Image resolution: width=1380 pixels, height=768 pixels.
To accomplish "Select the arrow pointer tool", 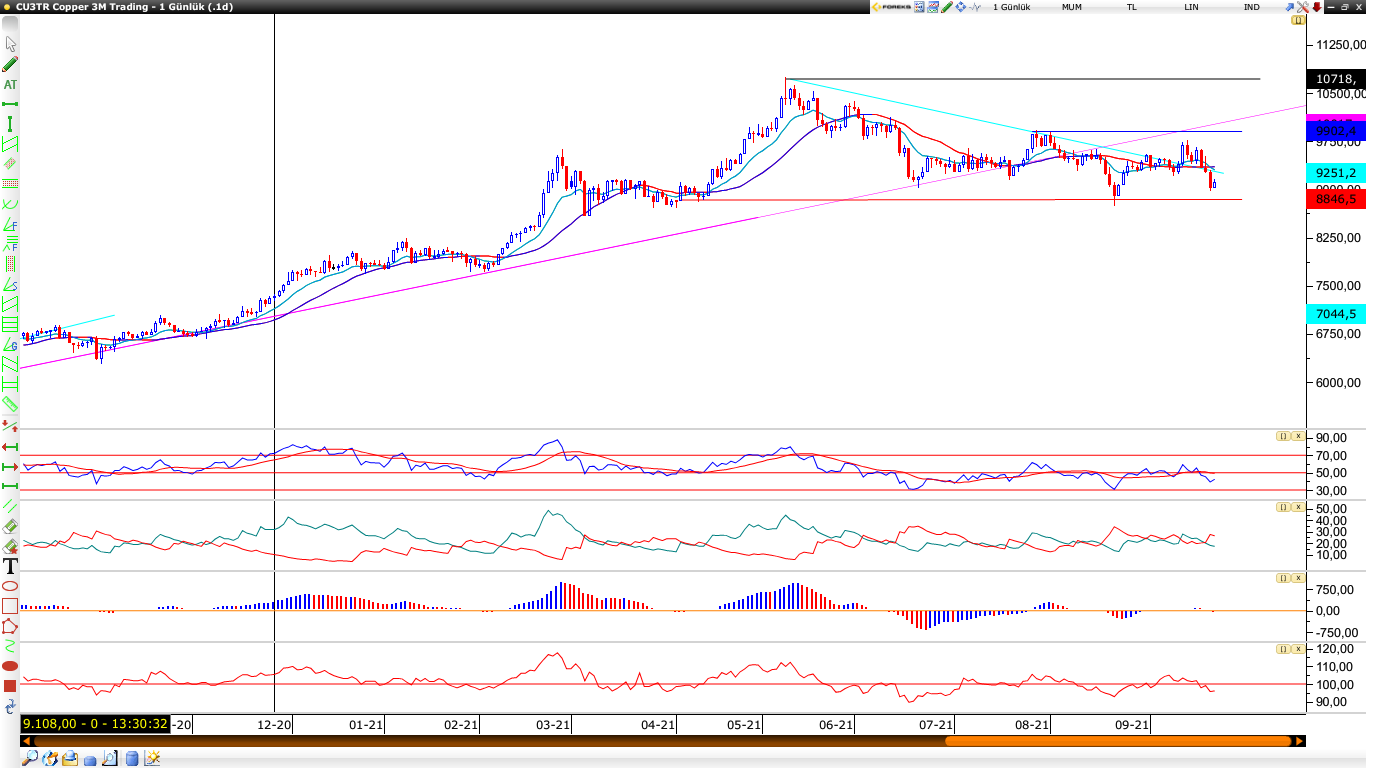I will [x=11, y=44].
